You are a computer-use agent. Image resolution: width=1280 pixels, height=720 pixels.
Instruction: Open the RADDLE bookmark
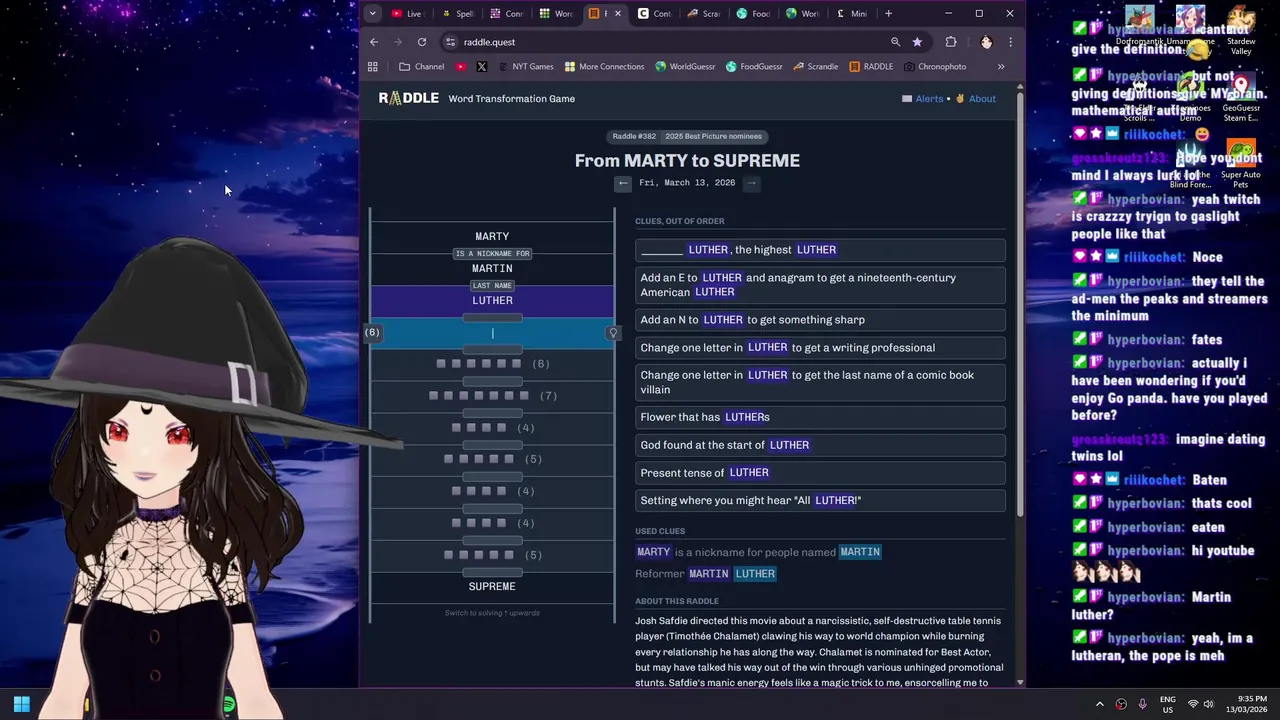(x=871, y=67)
